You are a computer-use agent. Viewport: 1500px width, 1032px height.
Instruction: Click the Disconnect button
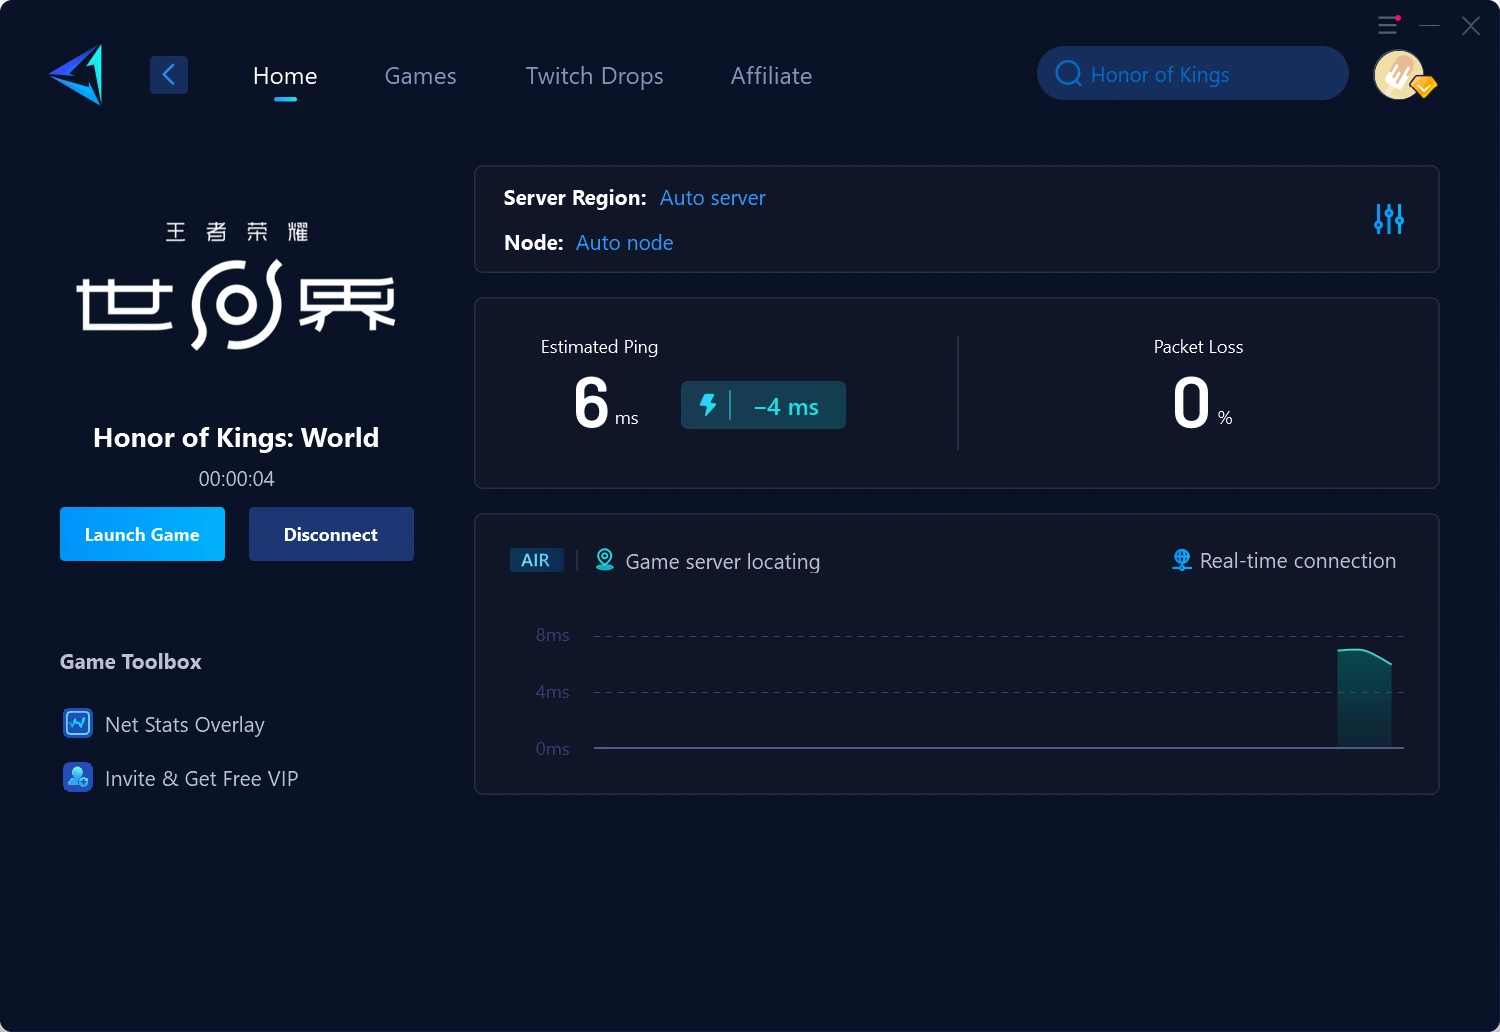click(331, 534)
